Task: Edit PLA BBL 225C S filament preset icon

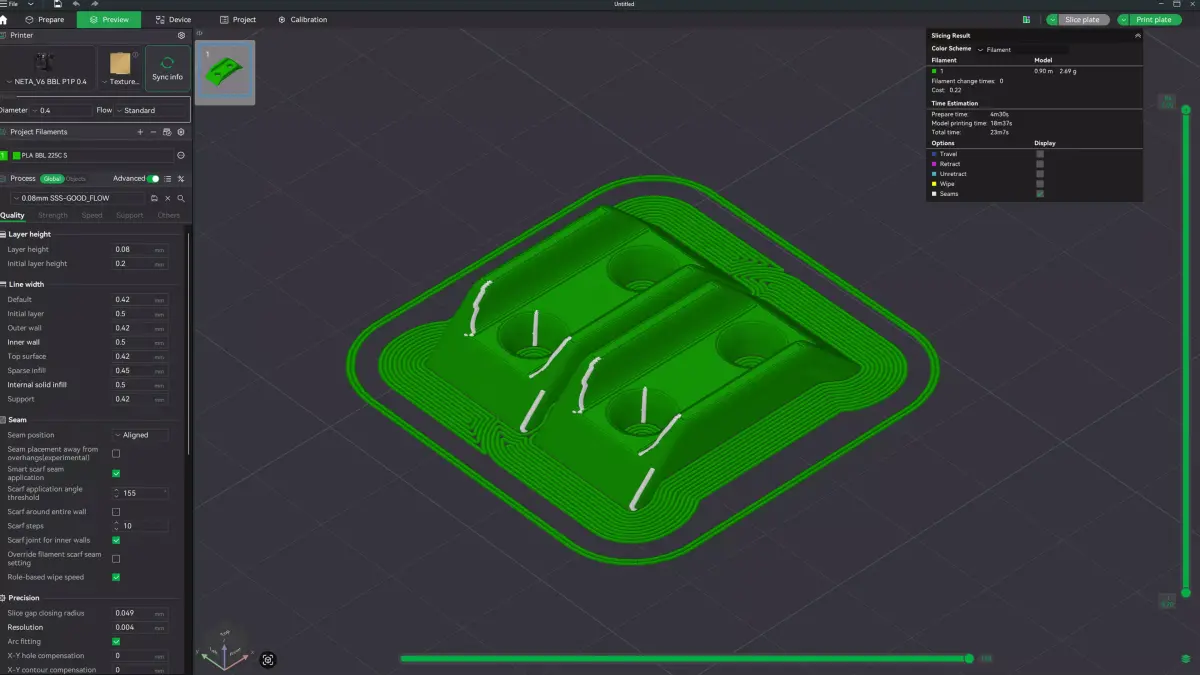Action: 181,155
